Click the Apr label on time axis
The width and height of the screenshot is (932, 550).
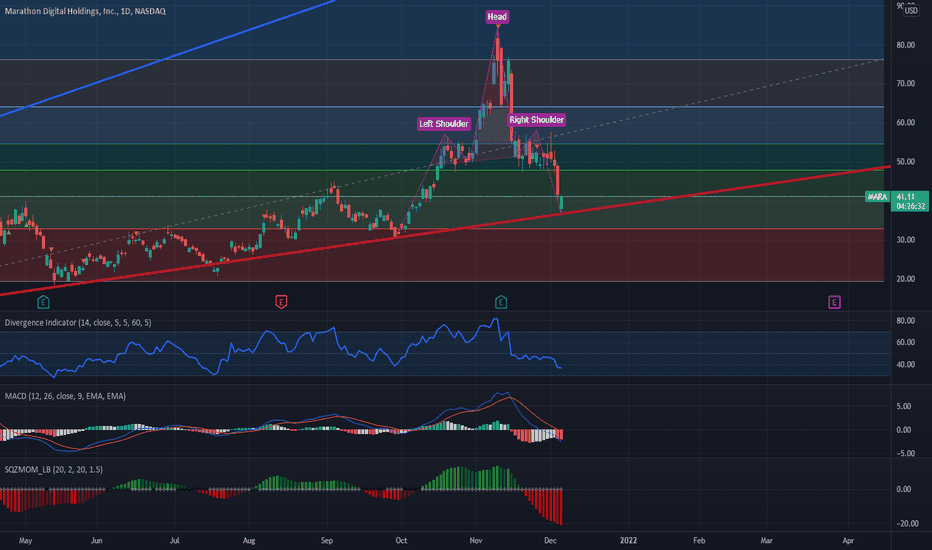[x=848, y=540]
